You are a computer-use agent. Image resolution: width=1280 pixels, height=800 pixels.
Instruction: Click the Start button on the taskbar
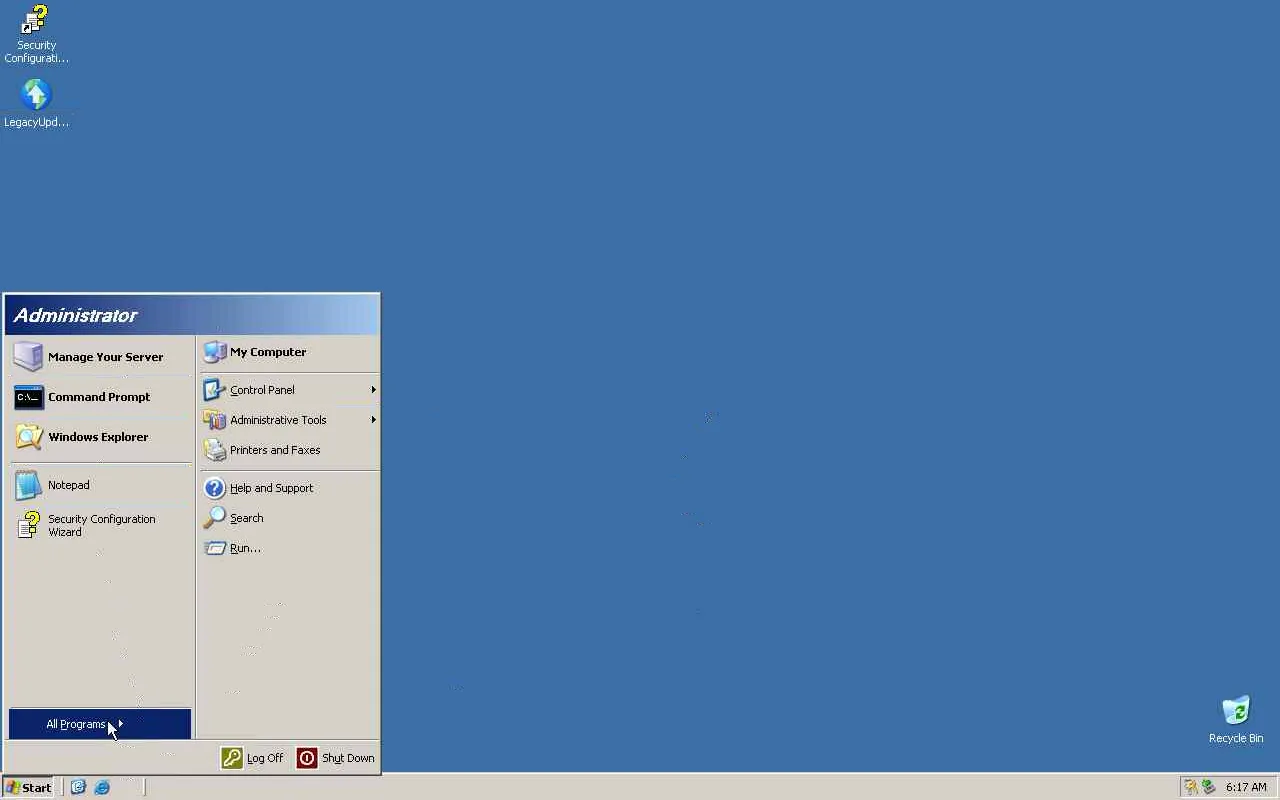(28, 787)
